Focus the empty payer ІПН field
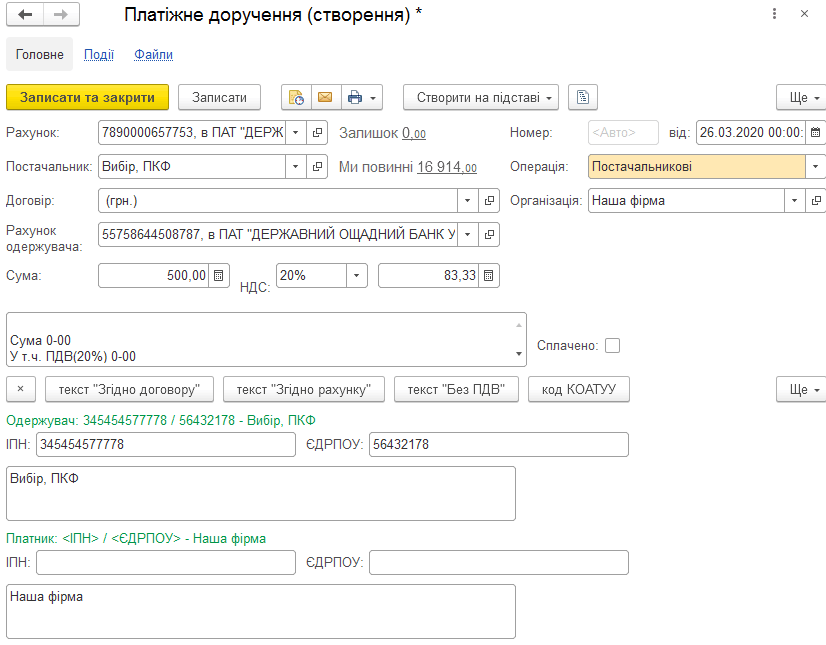This screenshot has width=826, height=645. tap(166, 562)
